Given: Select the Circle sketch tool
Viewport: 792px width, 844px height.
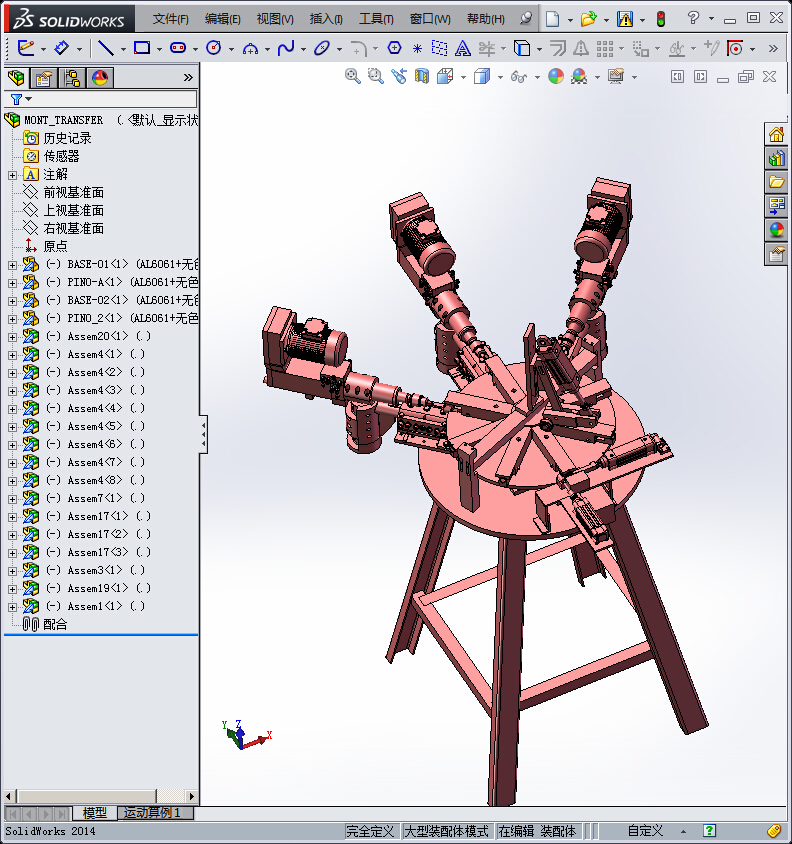Looking at the screenshot, I should (214, 48).
